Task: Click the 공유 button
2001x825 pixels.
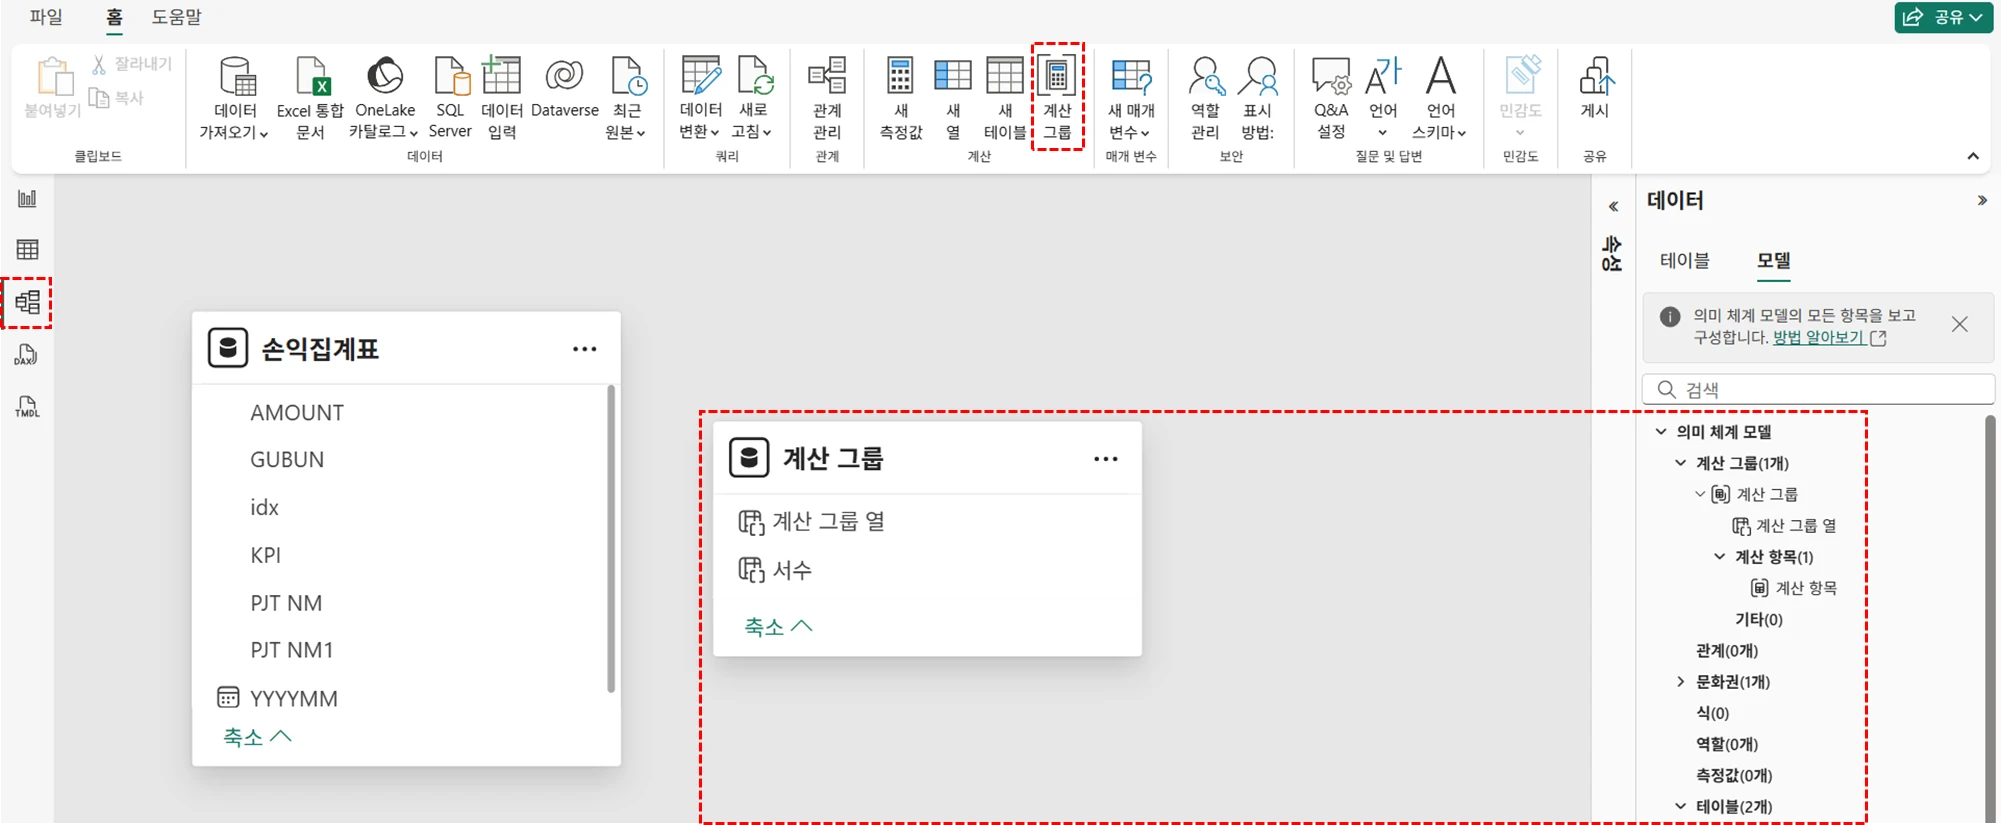Action: (1943, 17)
